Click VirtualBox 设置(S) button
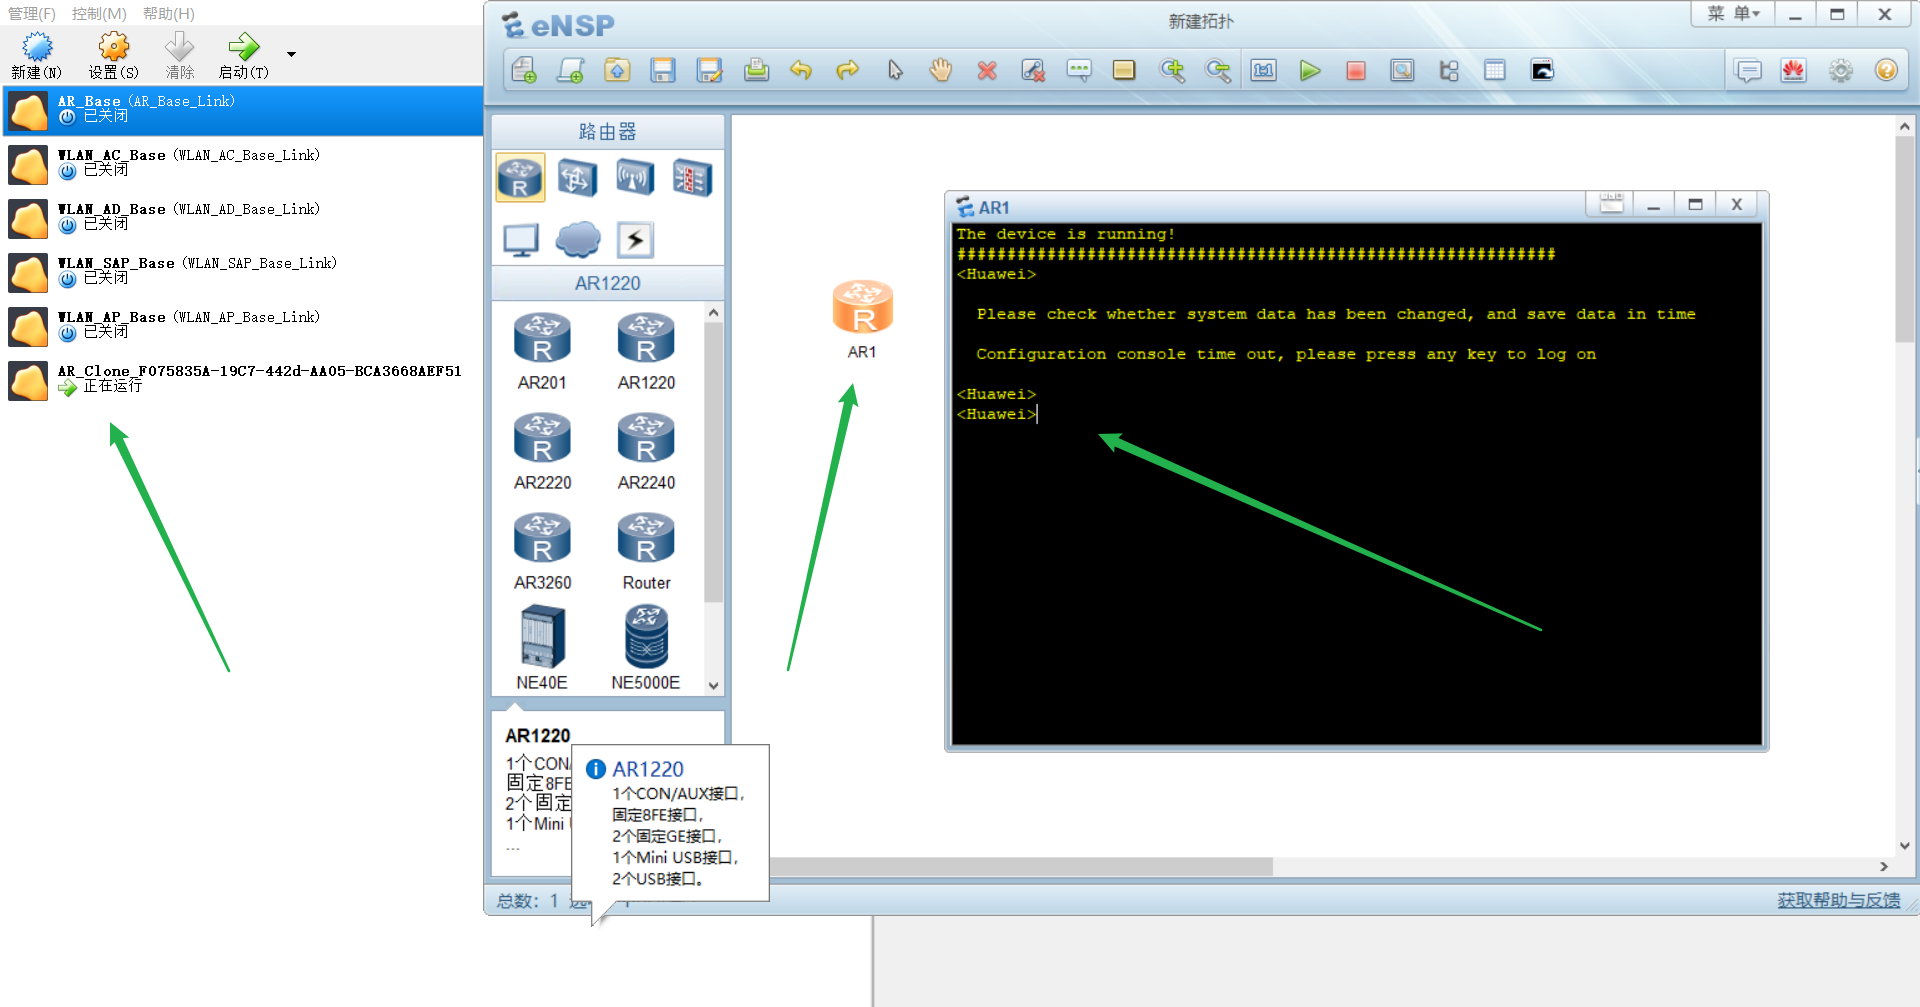 click(113, 55)
